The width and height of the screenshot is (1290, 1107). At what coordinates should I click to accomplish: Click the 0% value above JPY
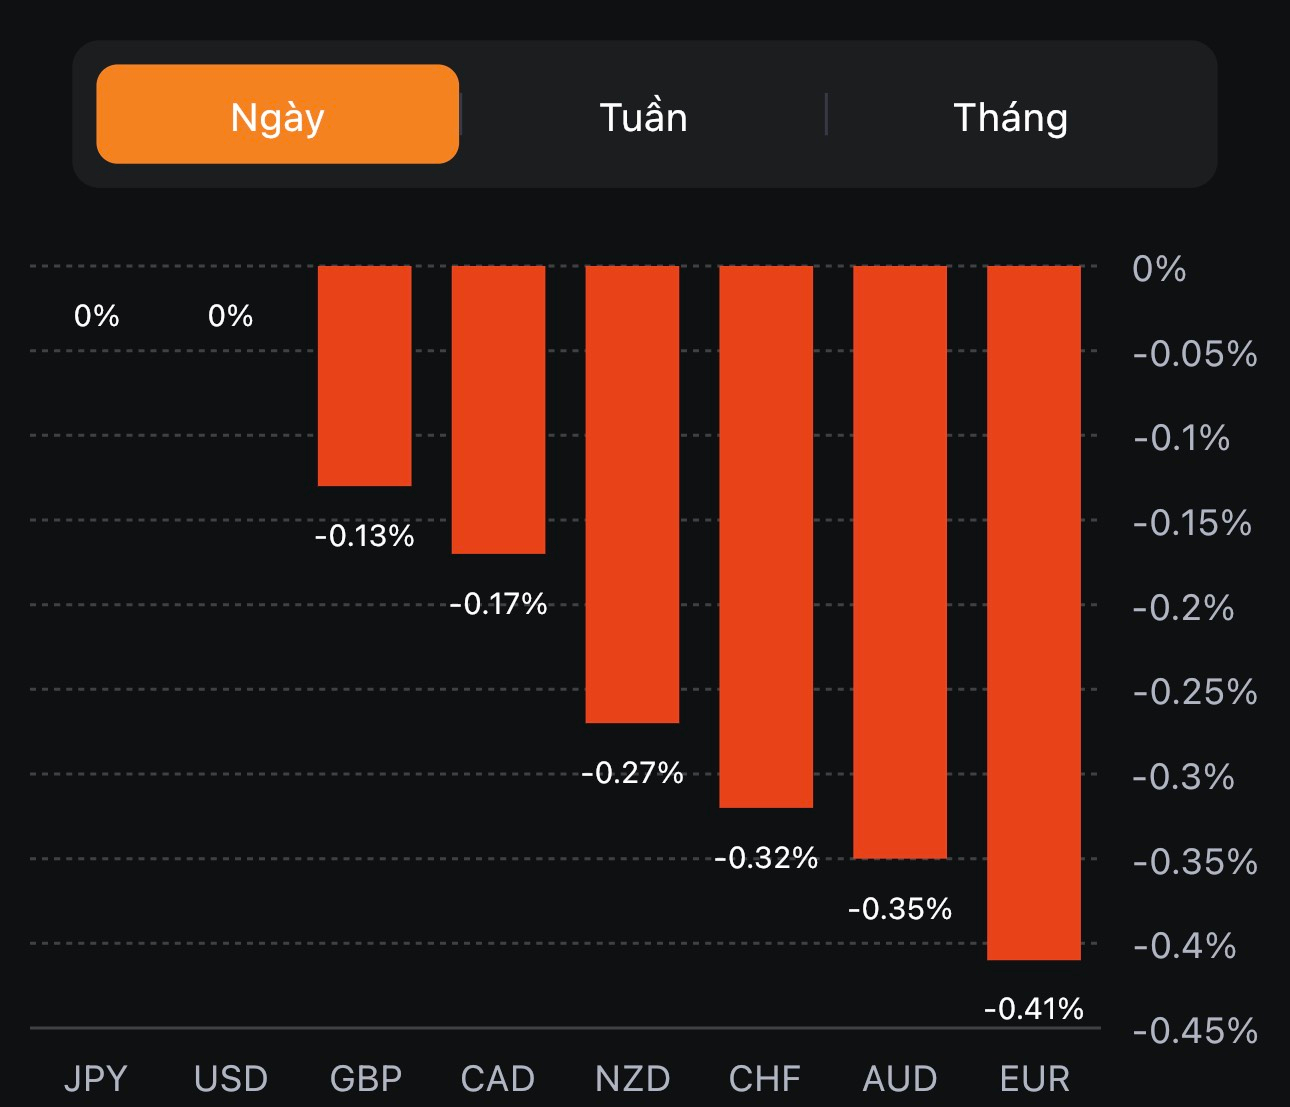click(x=97, y=316)
